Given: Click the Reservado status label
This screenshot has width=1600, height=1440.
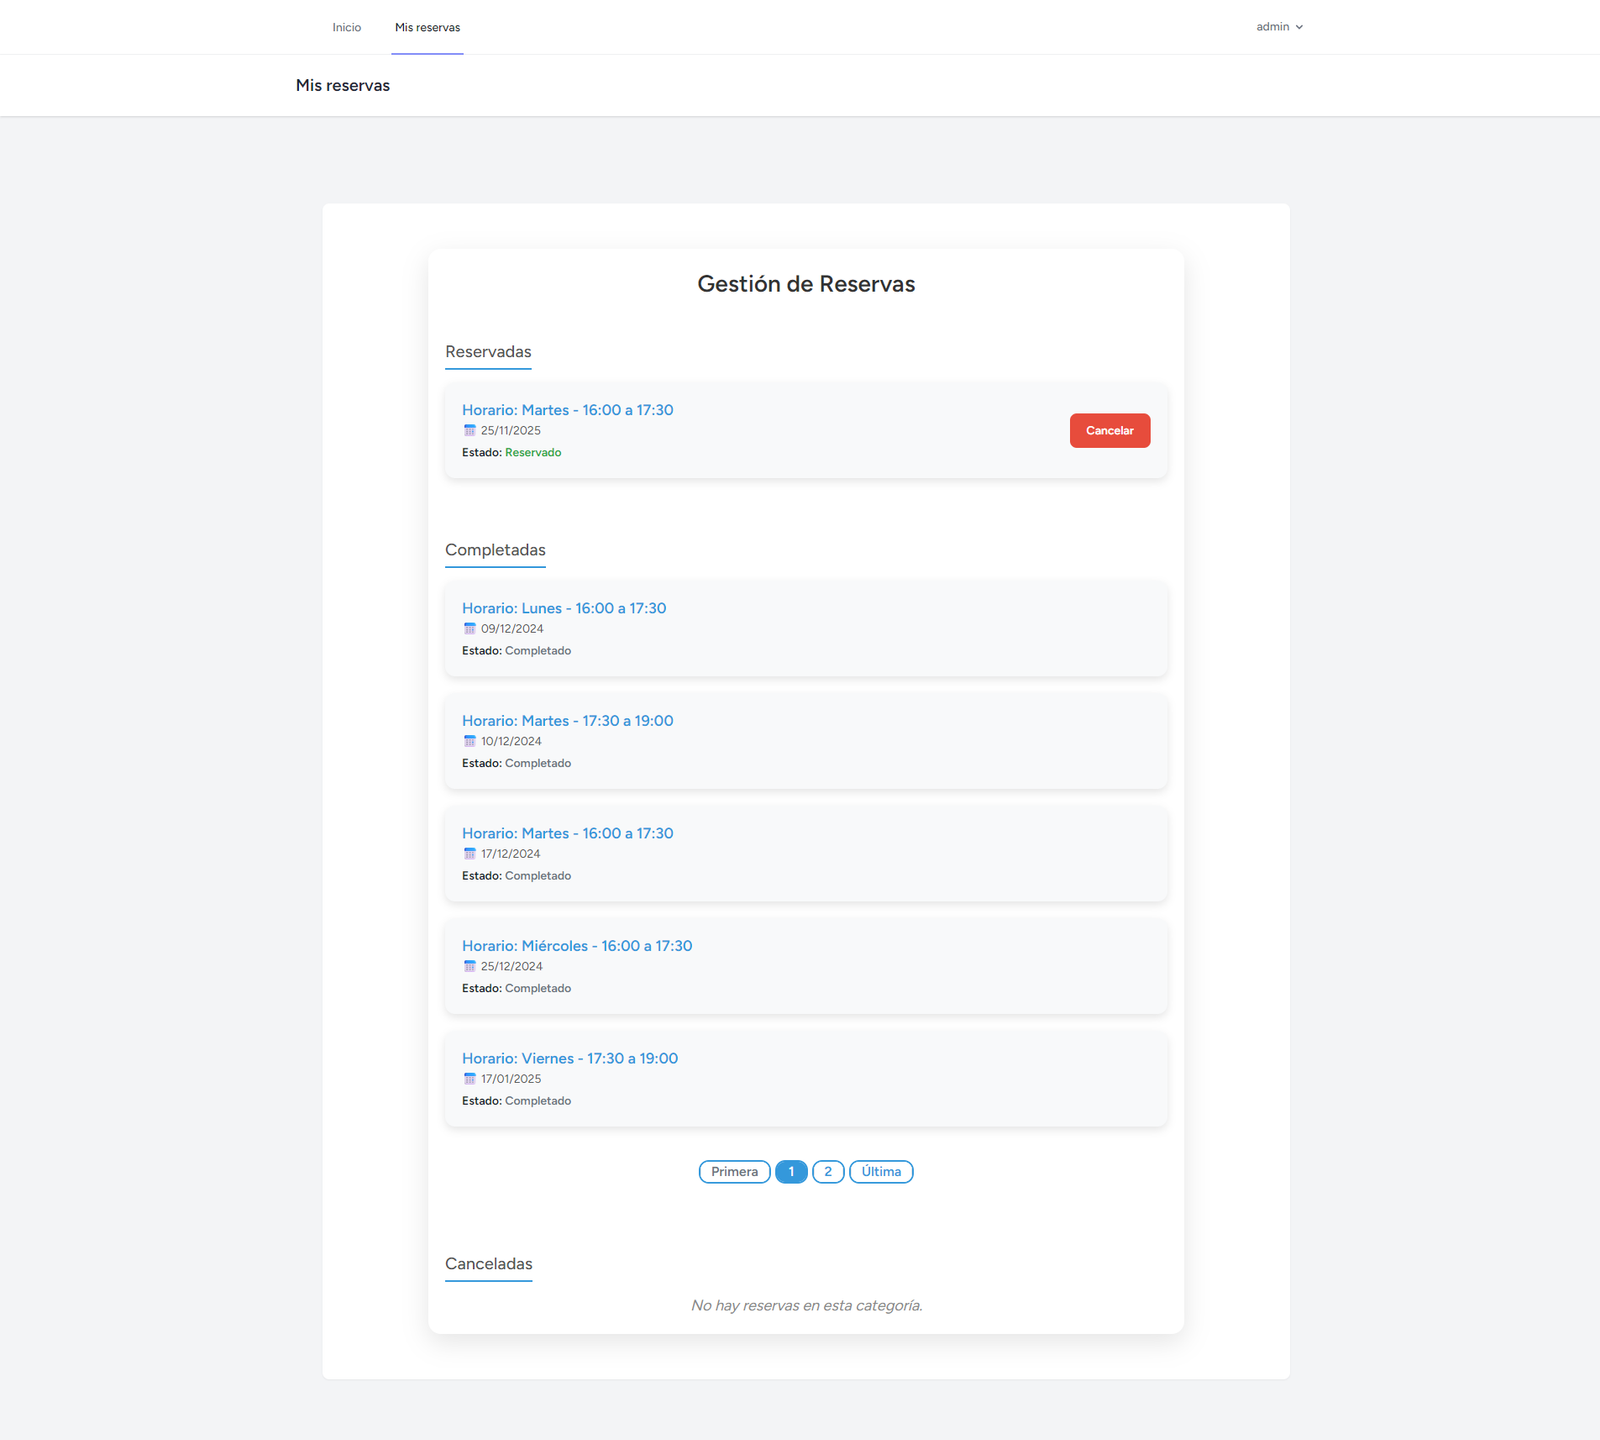Looking at the screenshot, I should click(533, 453).
